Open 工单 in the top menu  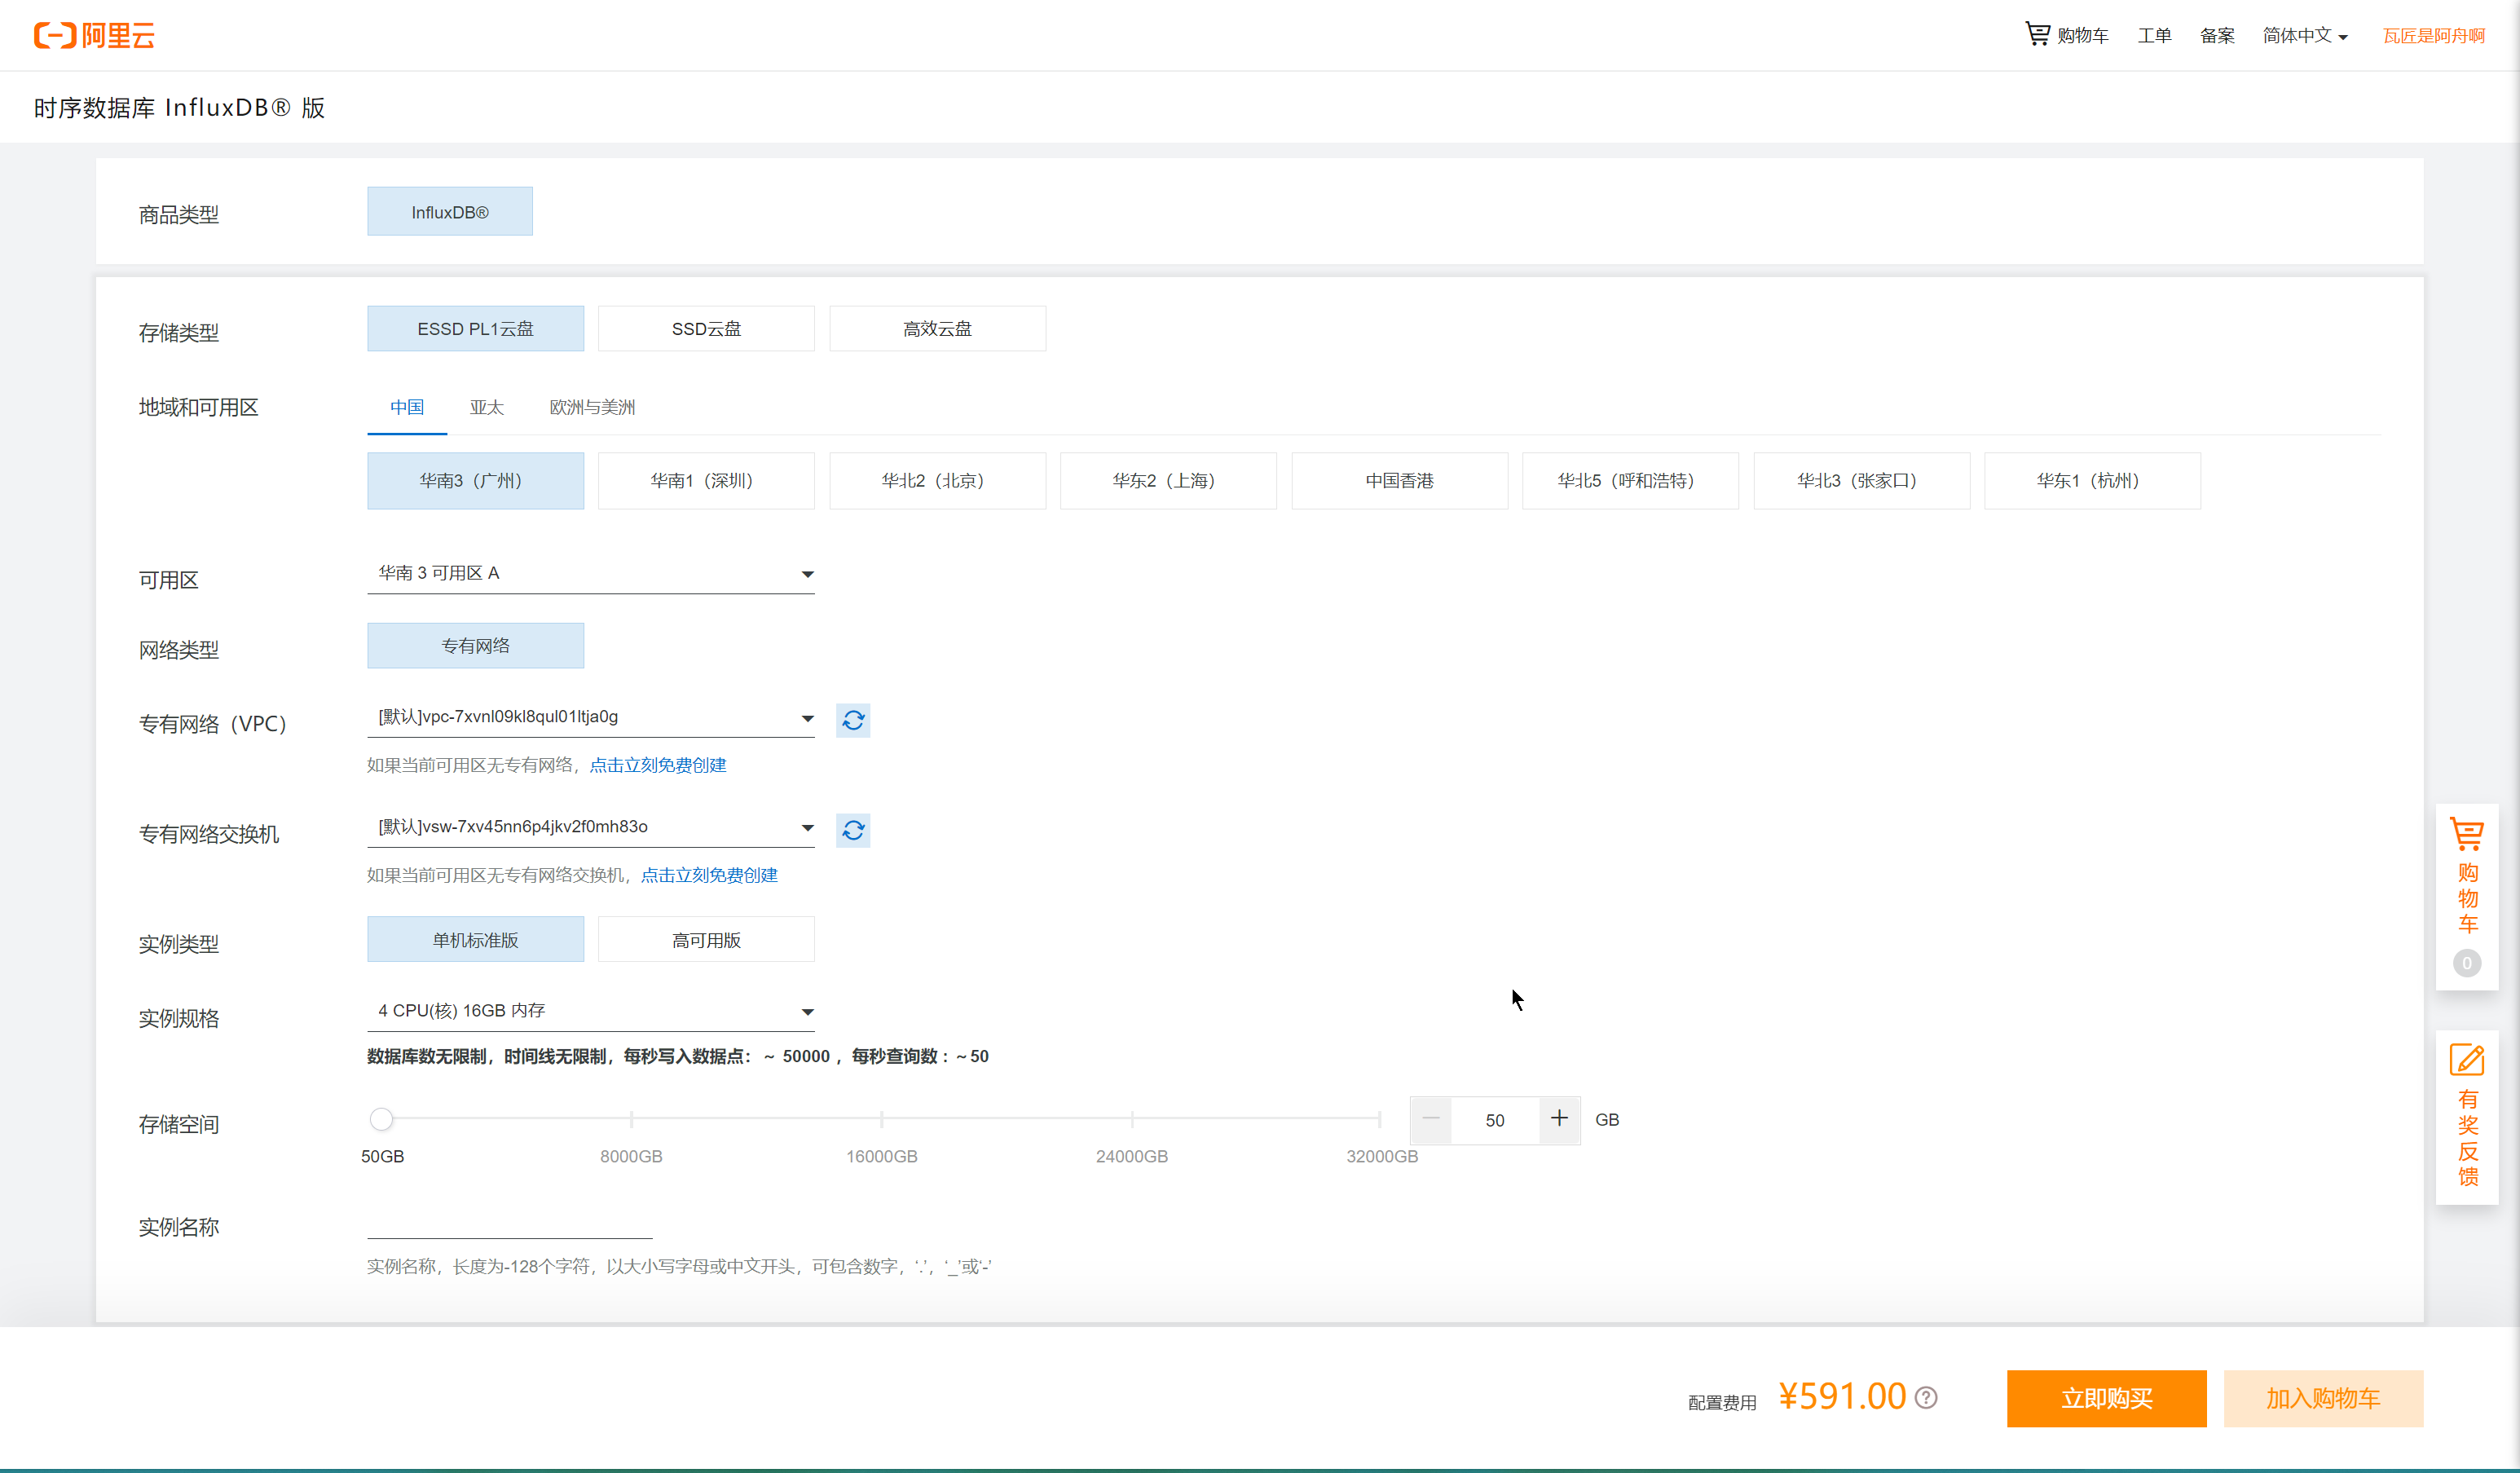pyautogui.click(x=2154, y=35)
